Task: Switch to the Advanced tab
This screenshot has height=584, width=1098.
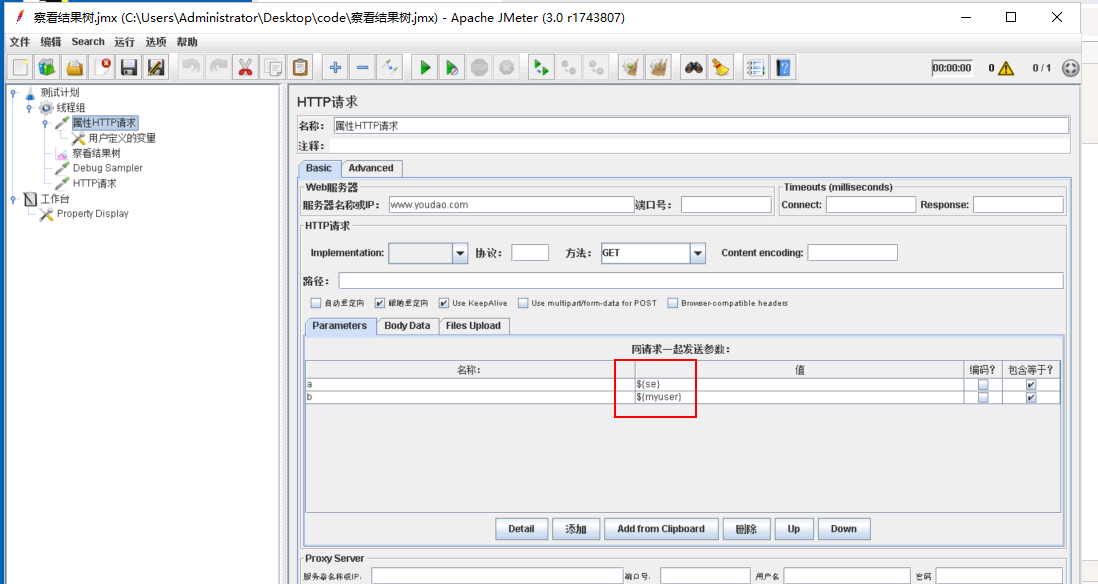Action: click(x=371, y=168)
